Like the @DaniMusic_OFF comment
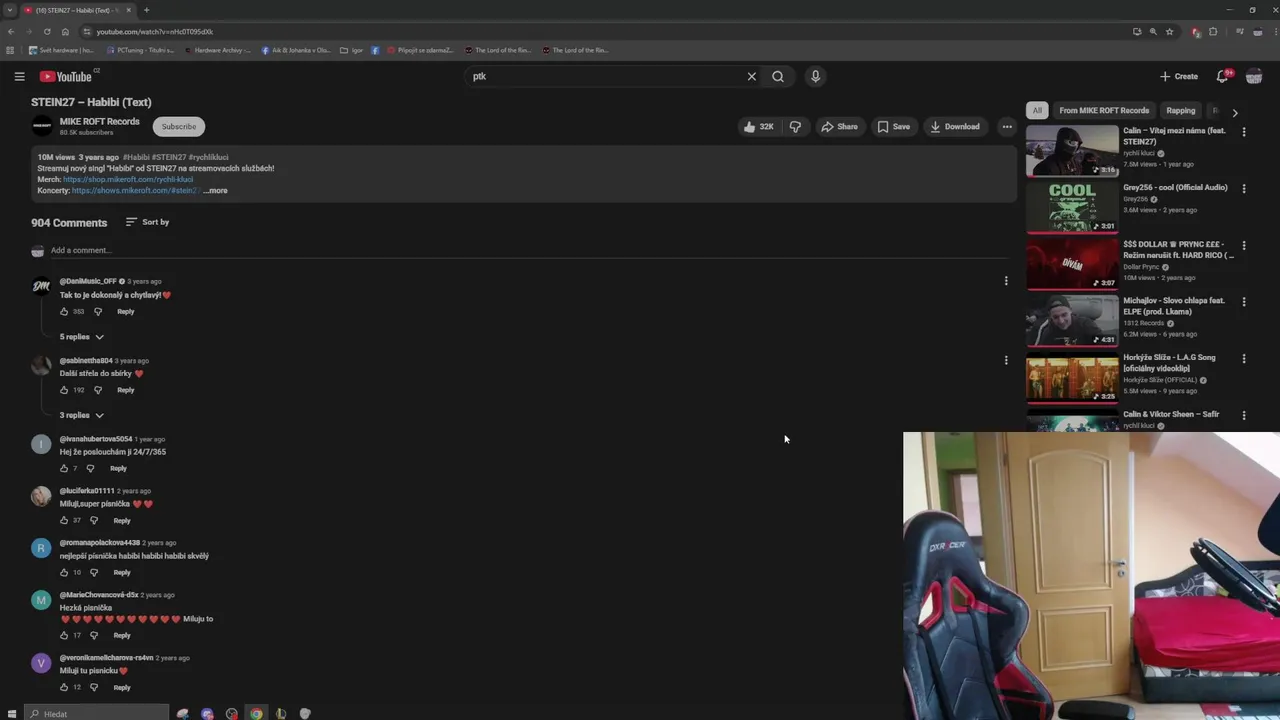This screenshot has height=720, width=1280. click(64, 312)
